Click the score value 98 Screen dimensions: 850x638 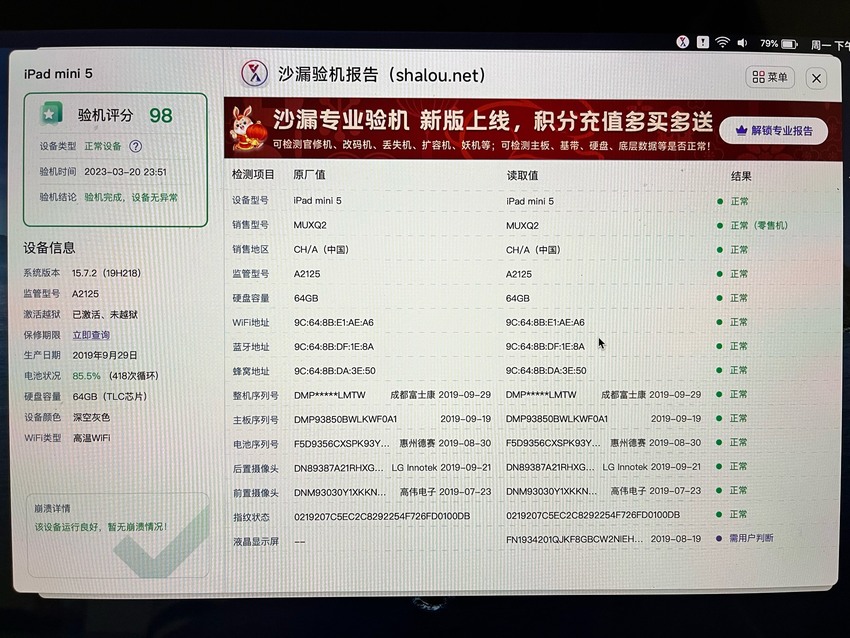pyautogui.click(x=161, y=115)
